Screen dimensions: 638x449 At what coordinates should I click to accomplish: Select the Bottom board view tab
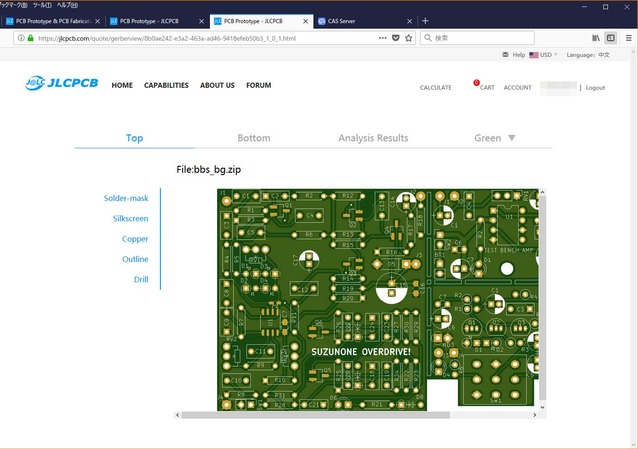(x=254, y=138)
